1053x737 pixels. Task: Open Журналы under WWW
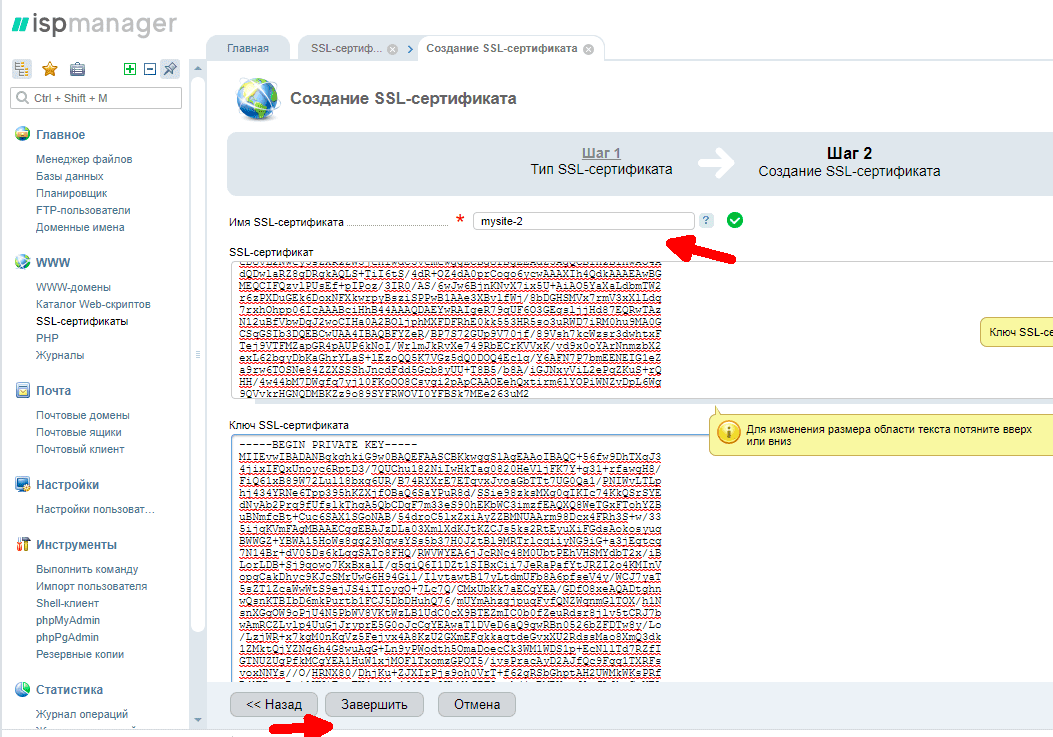60,355
